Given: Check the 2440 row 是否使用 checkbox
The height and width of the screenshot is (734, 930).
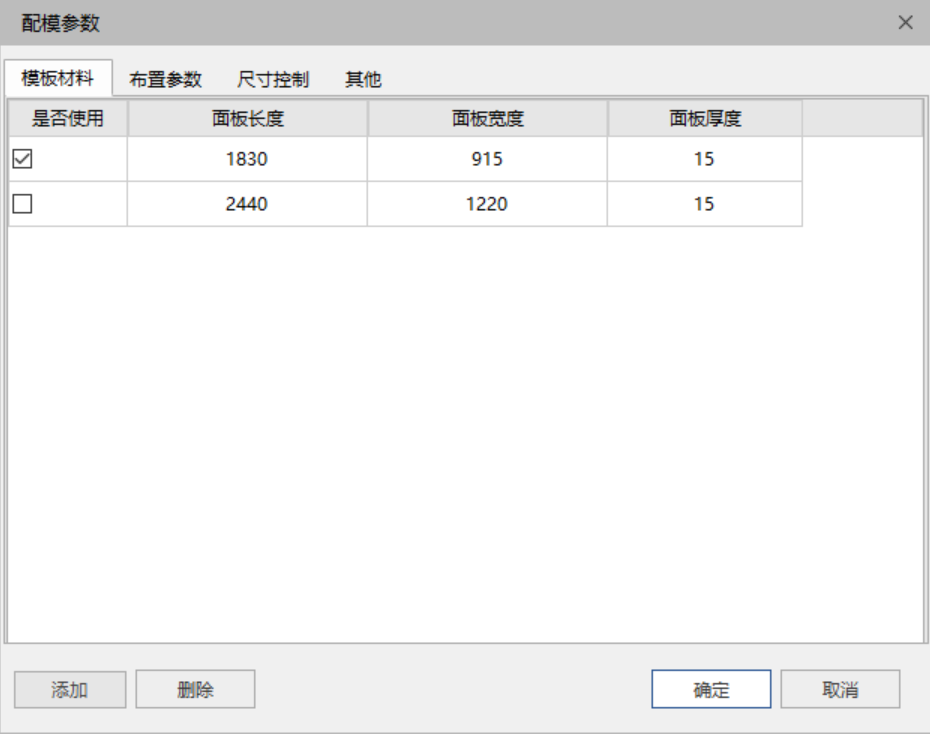Looking at the screenshot, I should click(23, 204).
